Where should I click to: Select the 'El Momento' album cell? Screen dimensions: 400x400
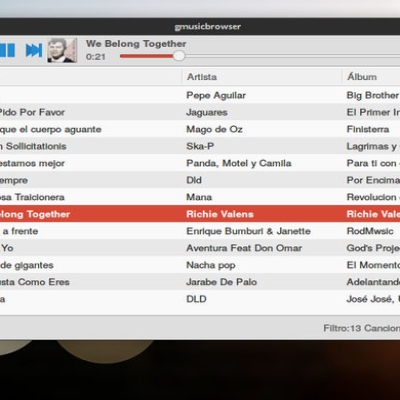click(x=373, y=265)
